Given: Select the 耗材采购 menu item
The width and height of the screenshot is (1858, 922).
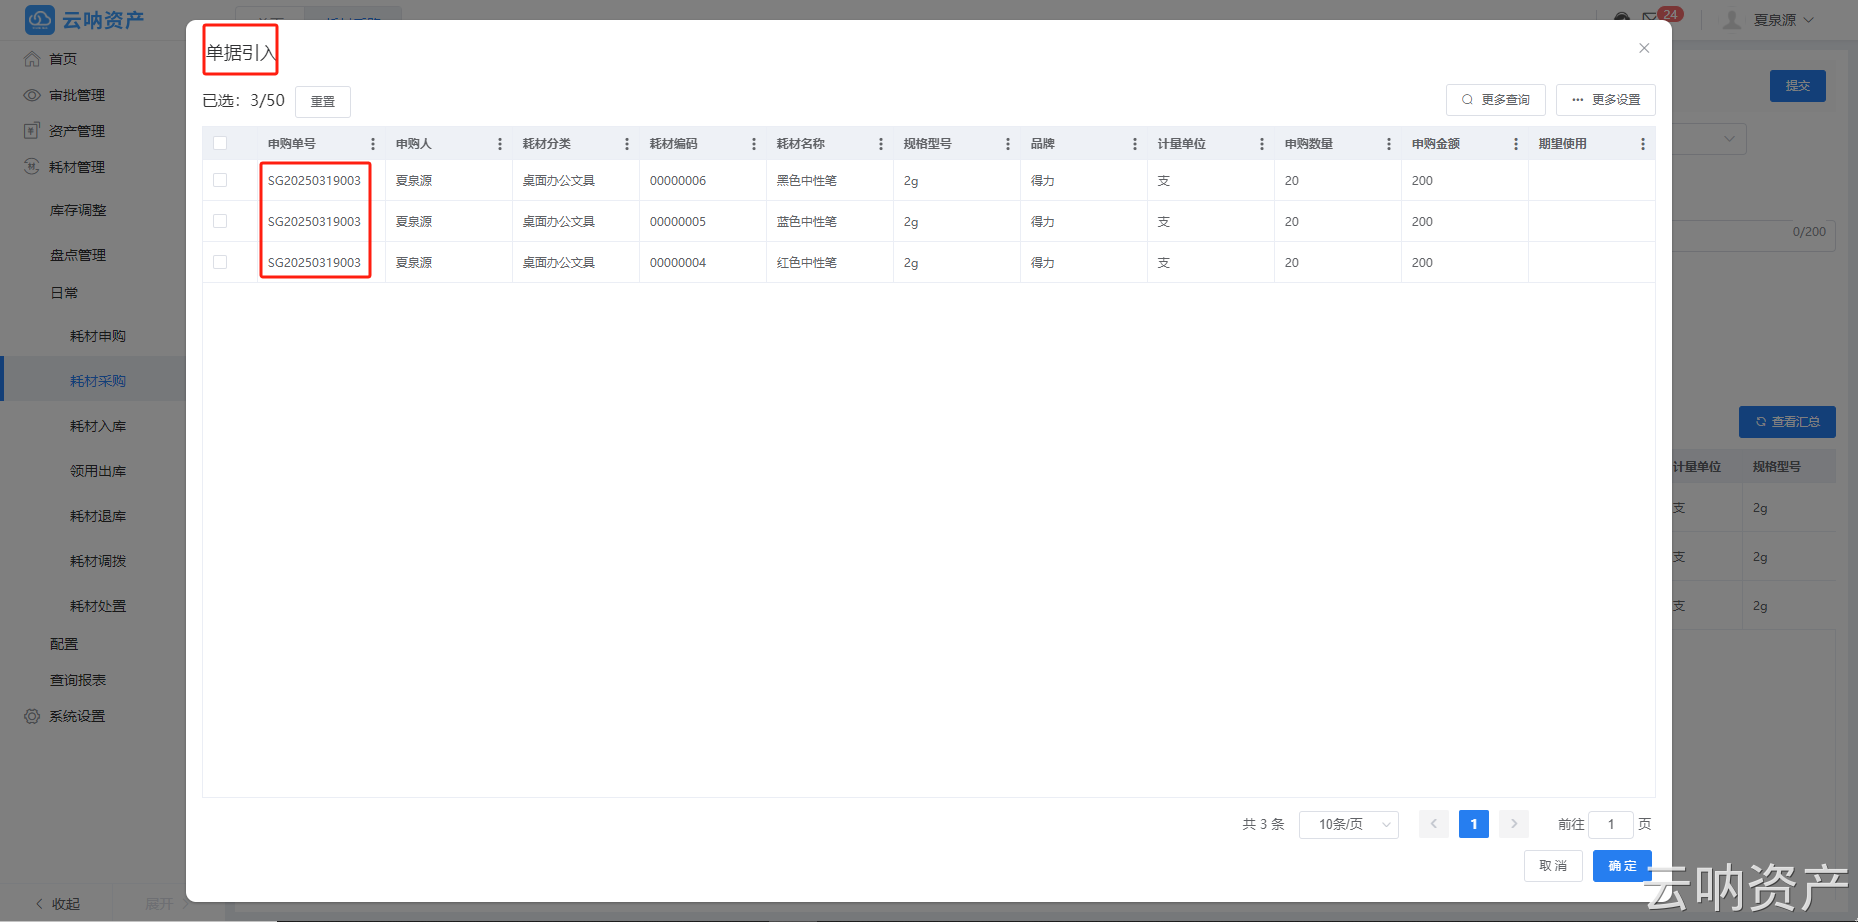Looking at the screenshot, I should pos(93,381).
